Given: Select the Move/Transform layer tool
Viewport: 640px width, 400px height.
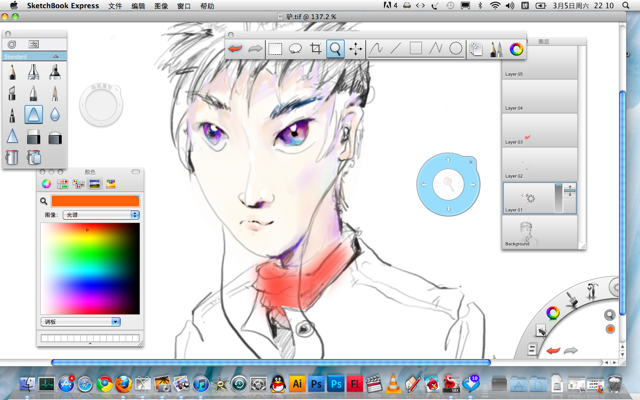Looking at the screenshot, I should (356, 49).
